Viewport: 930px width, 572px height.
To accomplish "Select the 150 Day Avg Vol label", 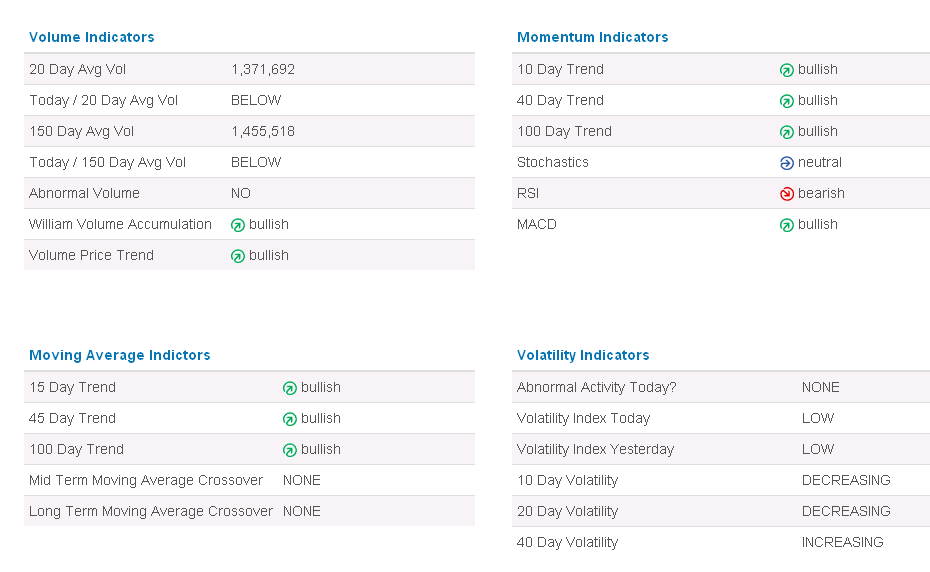I will 81,131.
